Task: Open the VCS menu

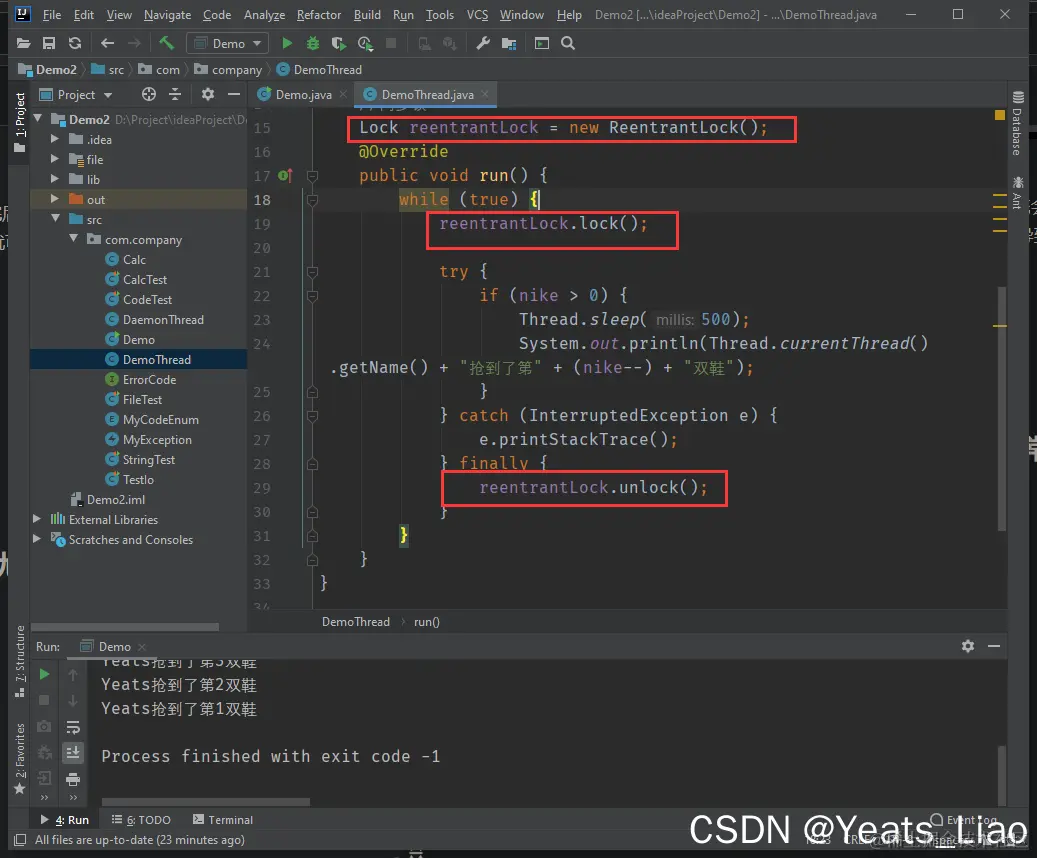Action: pos(477,15)
